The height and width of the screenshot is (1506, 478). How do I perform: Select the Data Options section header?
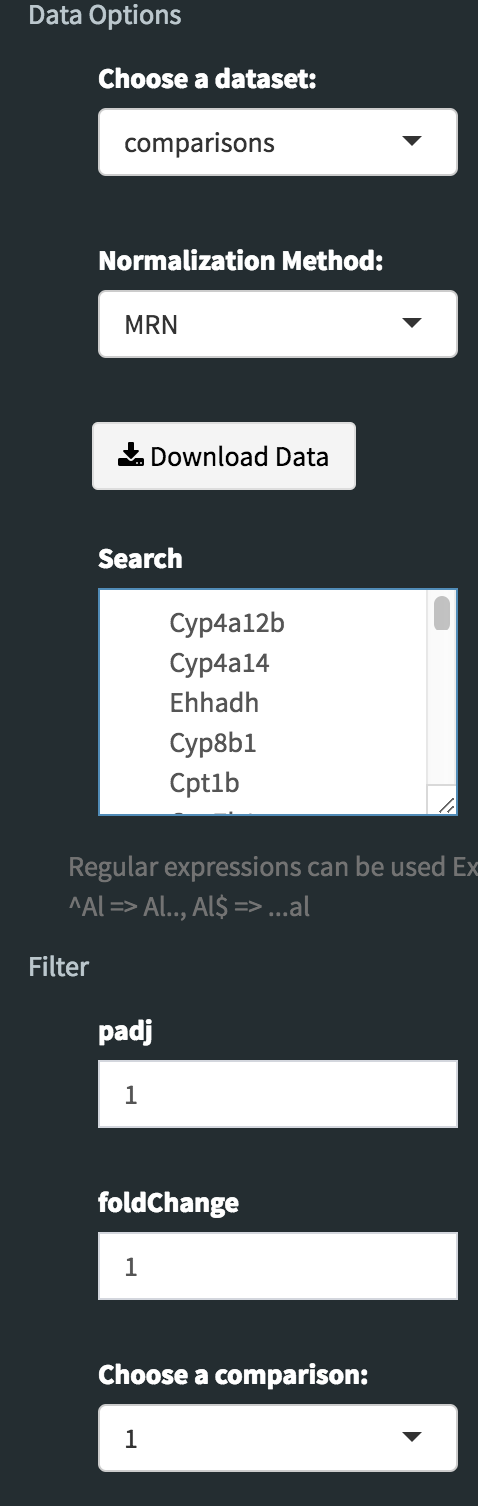pyautogui.click(x=105, y=15)
